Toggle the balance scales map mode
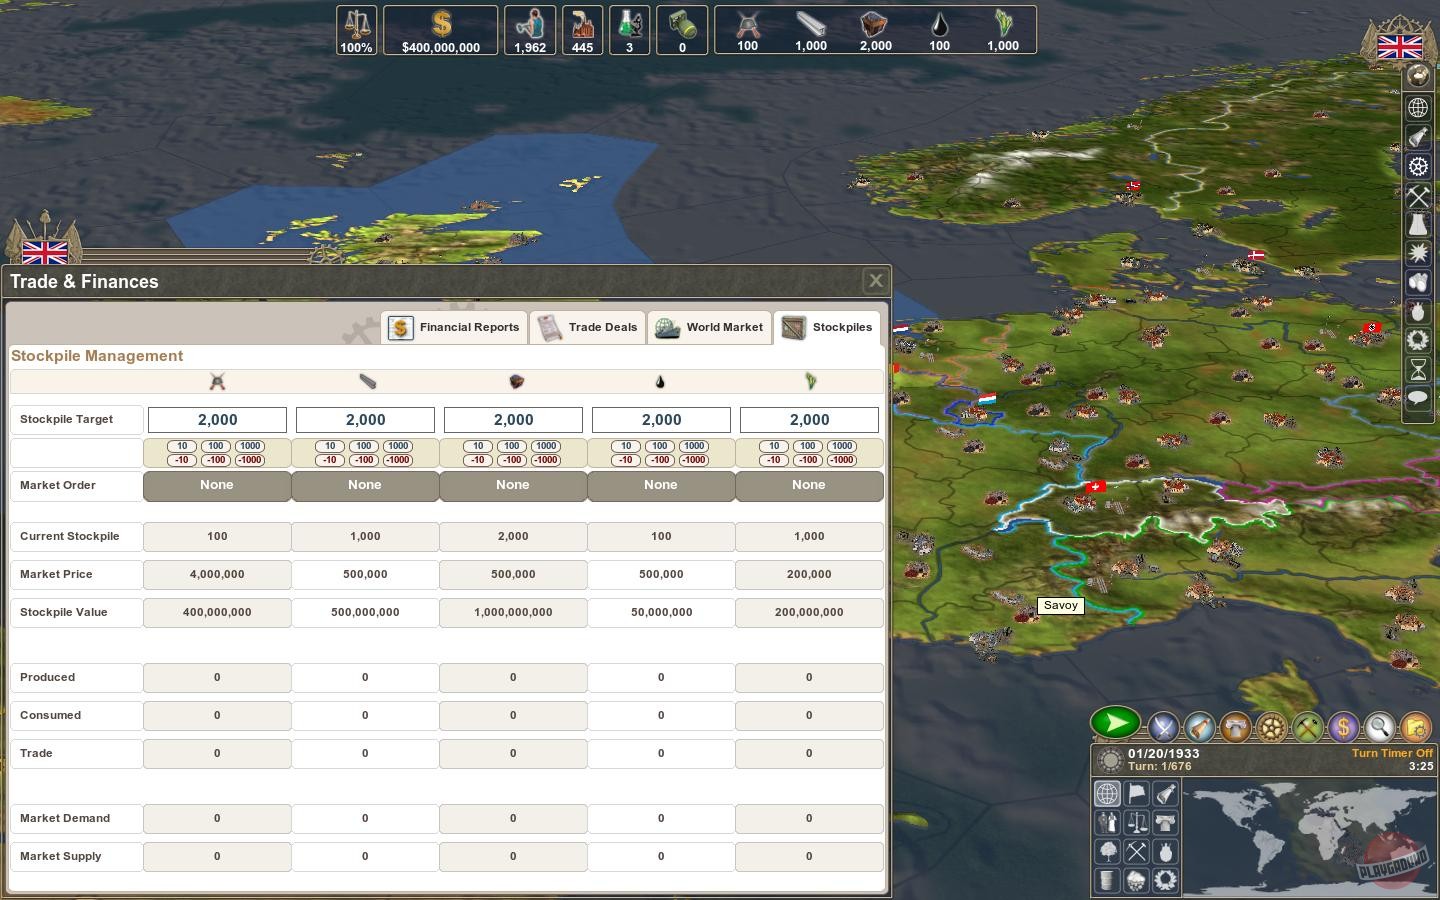The image size is (1440, 900). [x=1137, y=823]
